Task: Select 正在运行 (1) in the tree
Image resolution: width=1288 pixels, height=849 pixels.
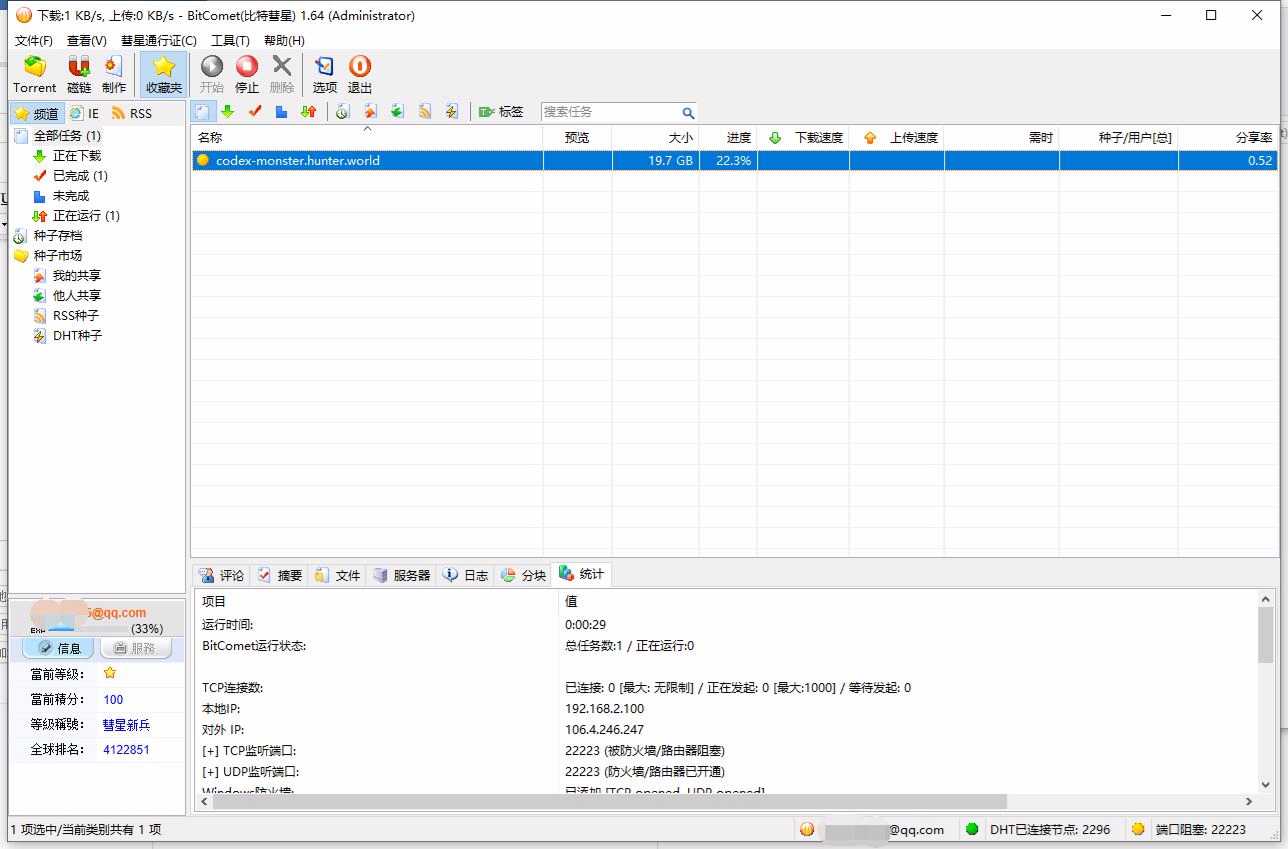Action: (86, 215)
